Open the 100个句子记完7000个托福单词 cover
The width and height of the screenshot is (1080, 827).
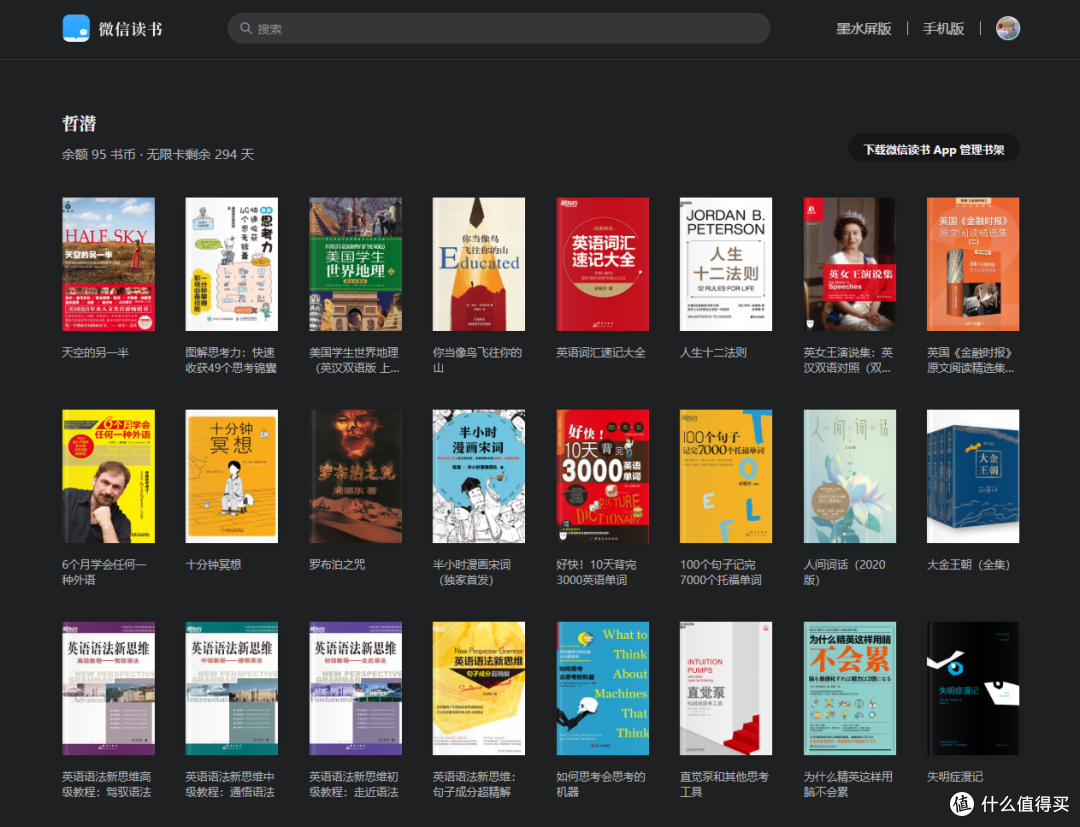tap(726, 477)
